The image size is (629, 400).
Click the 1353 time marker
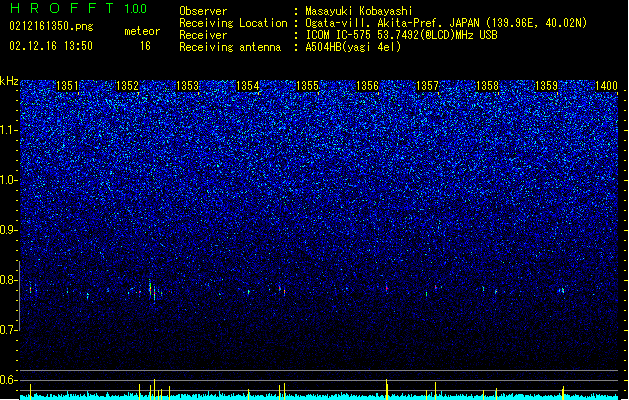187,86
